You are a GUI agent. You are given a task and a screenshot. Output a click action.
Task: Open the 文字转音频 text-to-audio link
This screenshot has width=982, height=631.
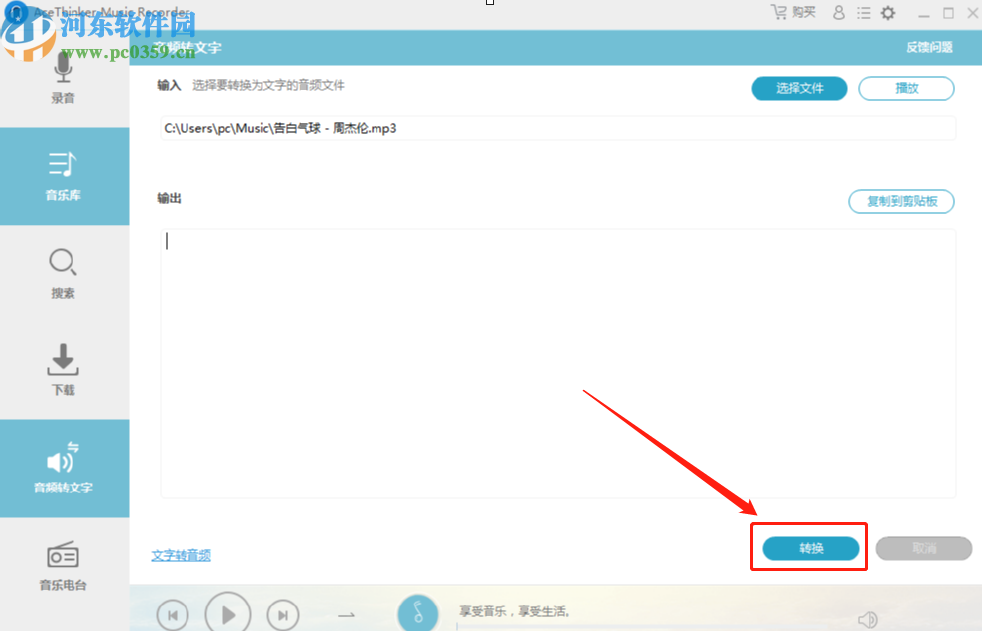181,555
